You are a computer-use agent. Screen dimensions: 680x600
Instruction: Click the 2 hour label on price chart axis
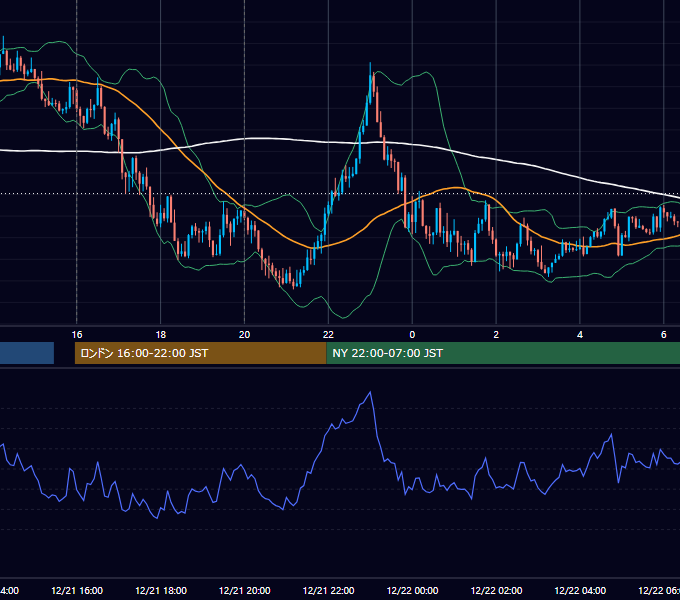pos(496,335)
